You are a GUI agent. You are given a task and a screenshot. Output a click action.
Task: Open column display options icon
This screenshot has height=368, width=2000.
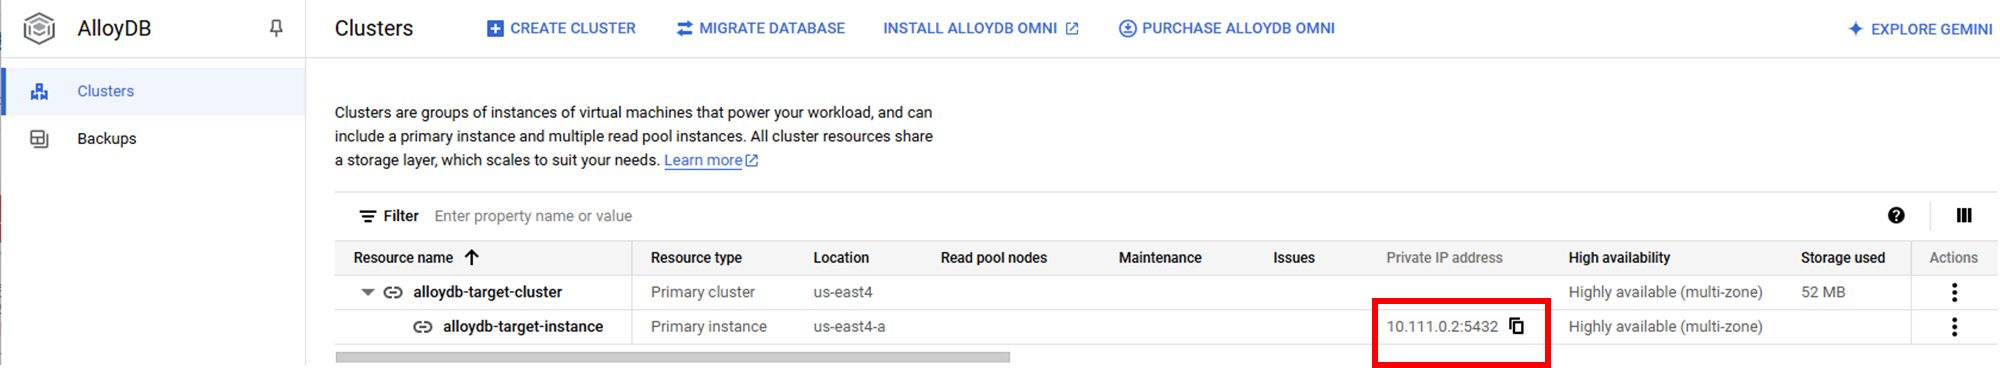tap(1964, 215)
